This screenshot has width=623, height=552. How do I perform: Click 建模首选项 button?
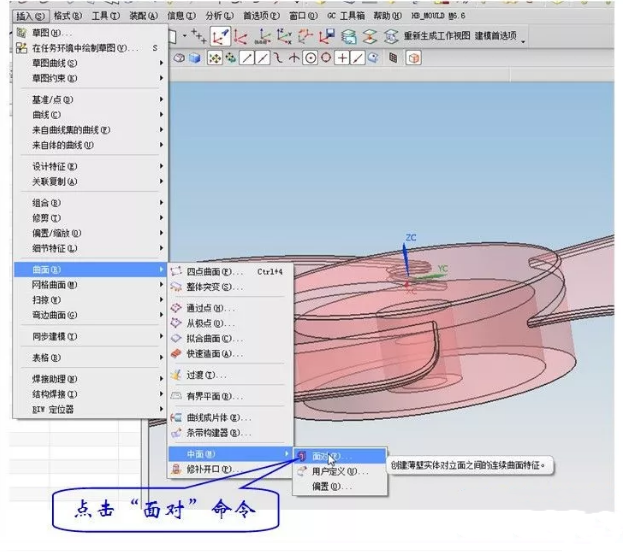coord(495,36)
